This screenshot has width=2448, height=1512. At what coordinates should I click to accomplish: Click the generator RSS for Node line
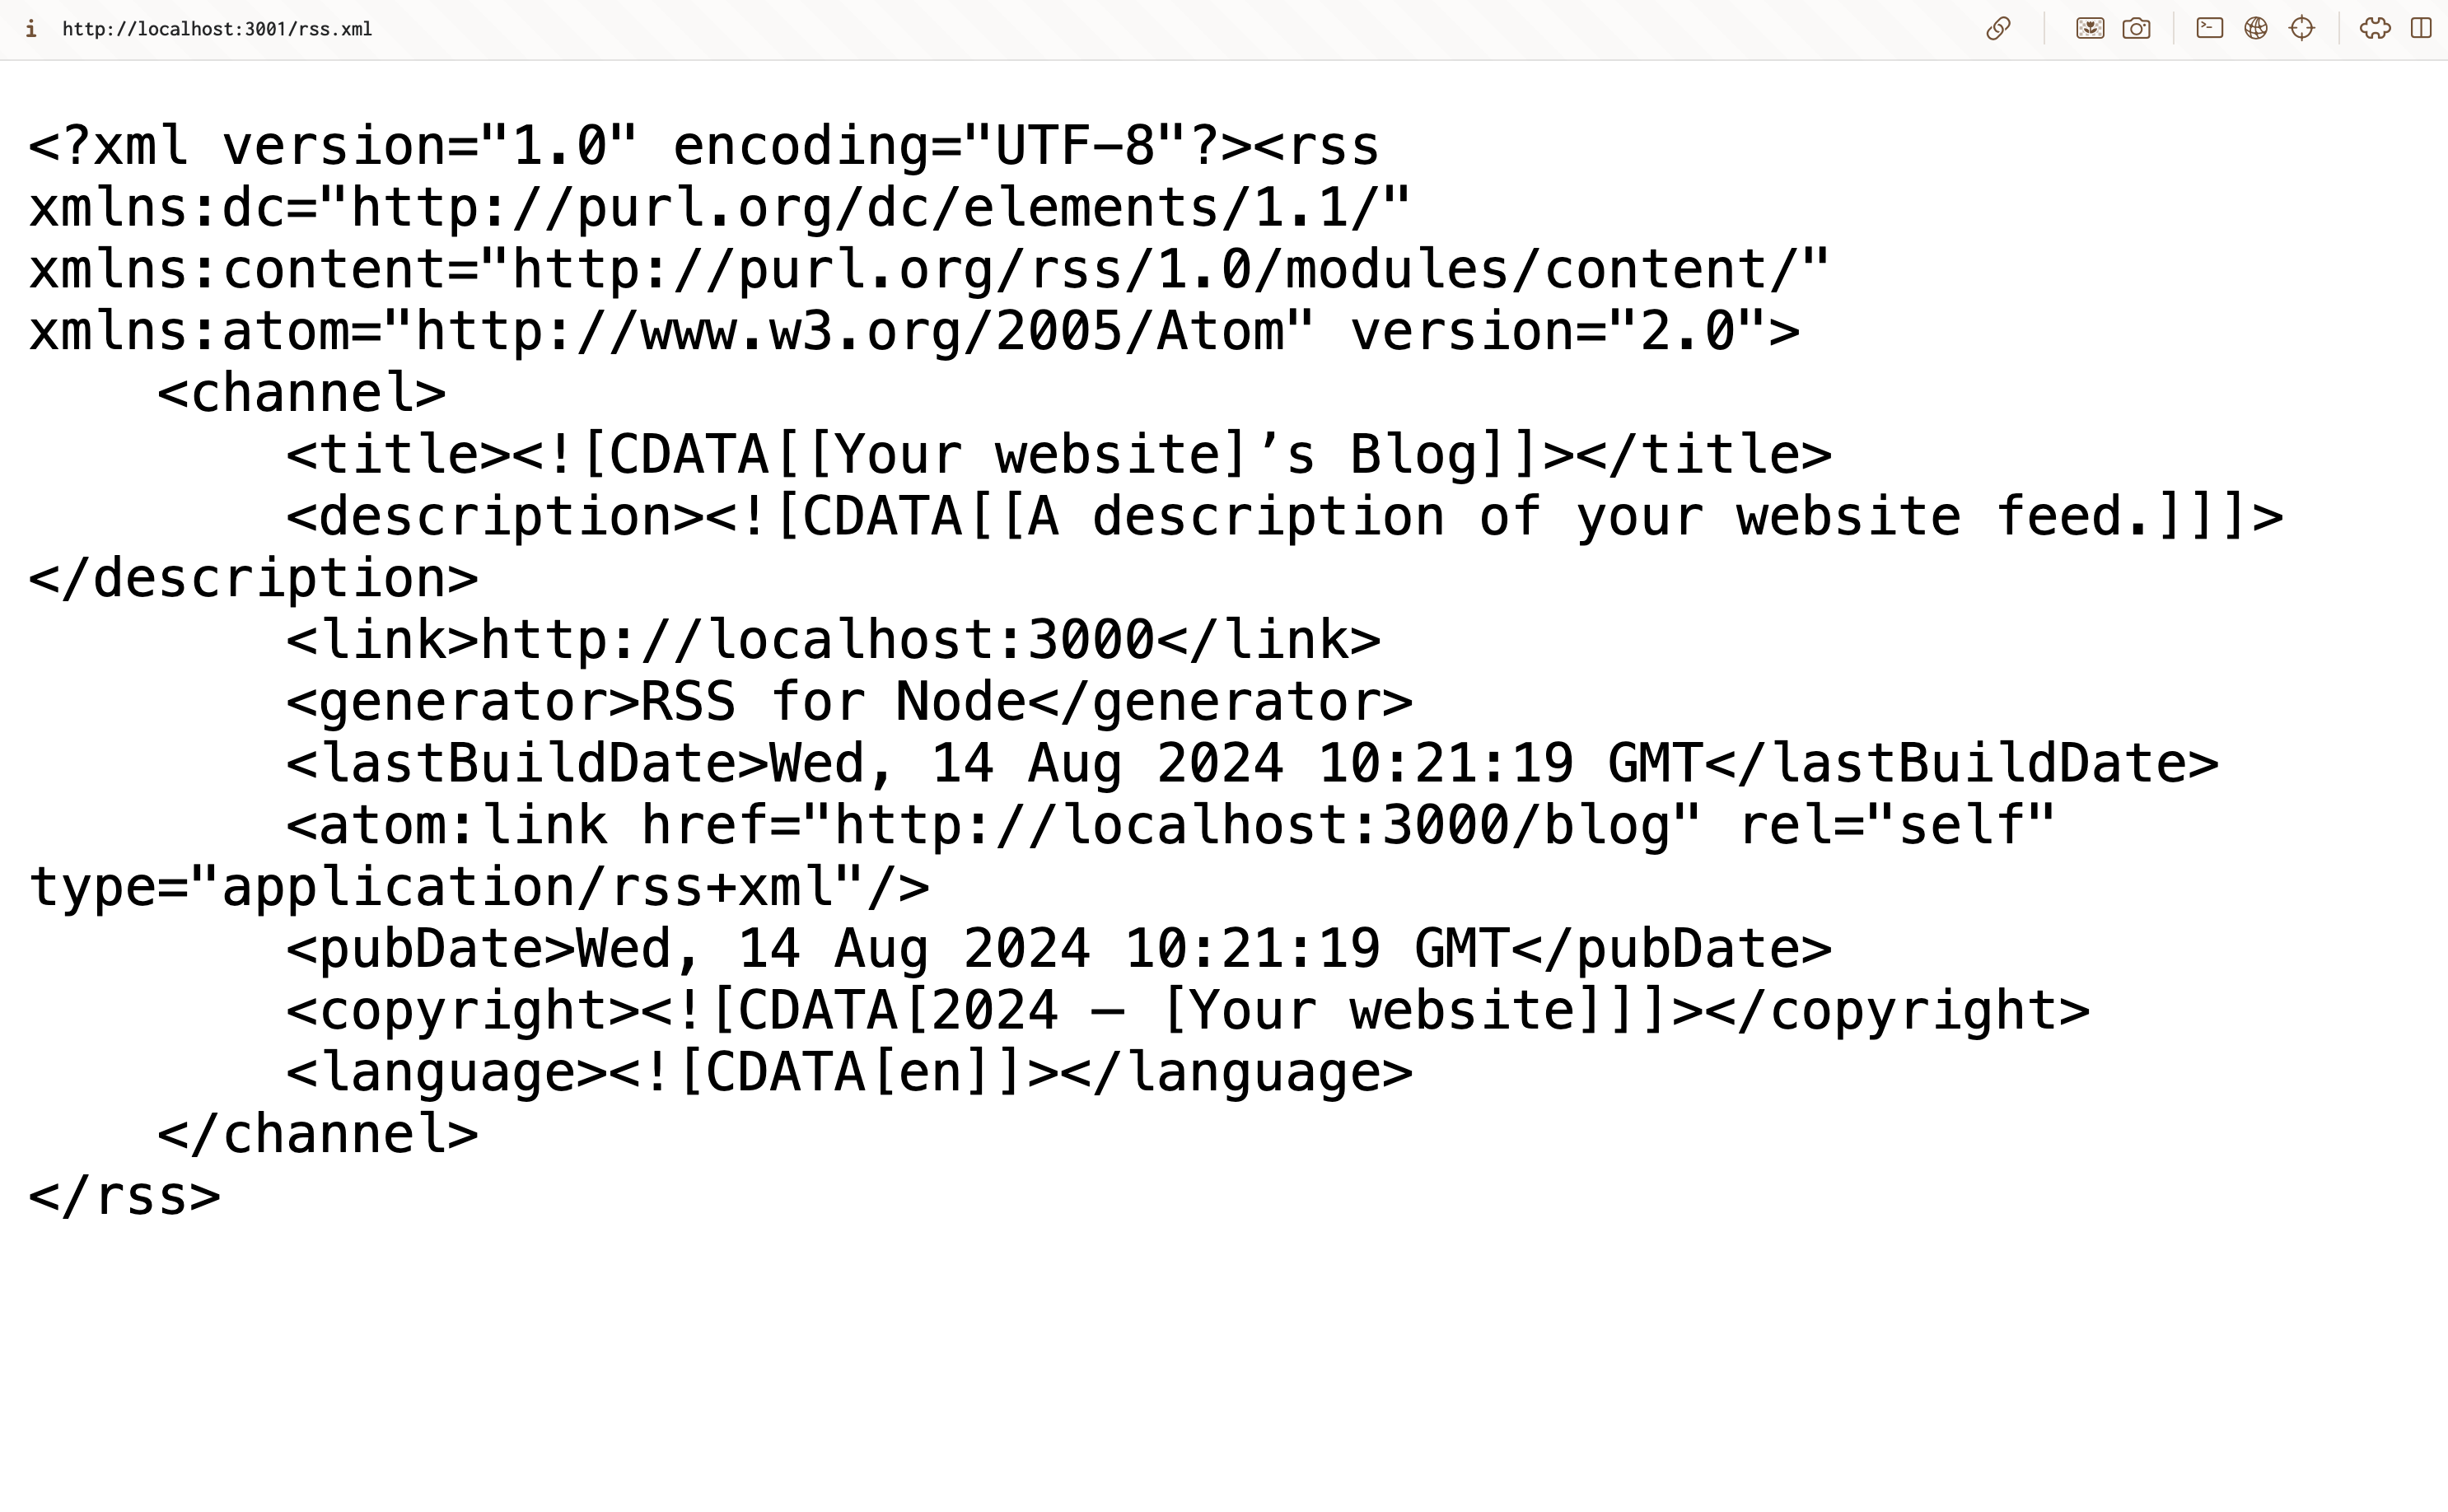click(x=850, y=702)
